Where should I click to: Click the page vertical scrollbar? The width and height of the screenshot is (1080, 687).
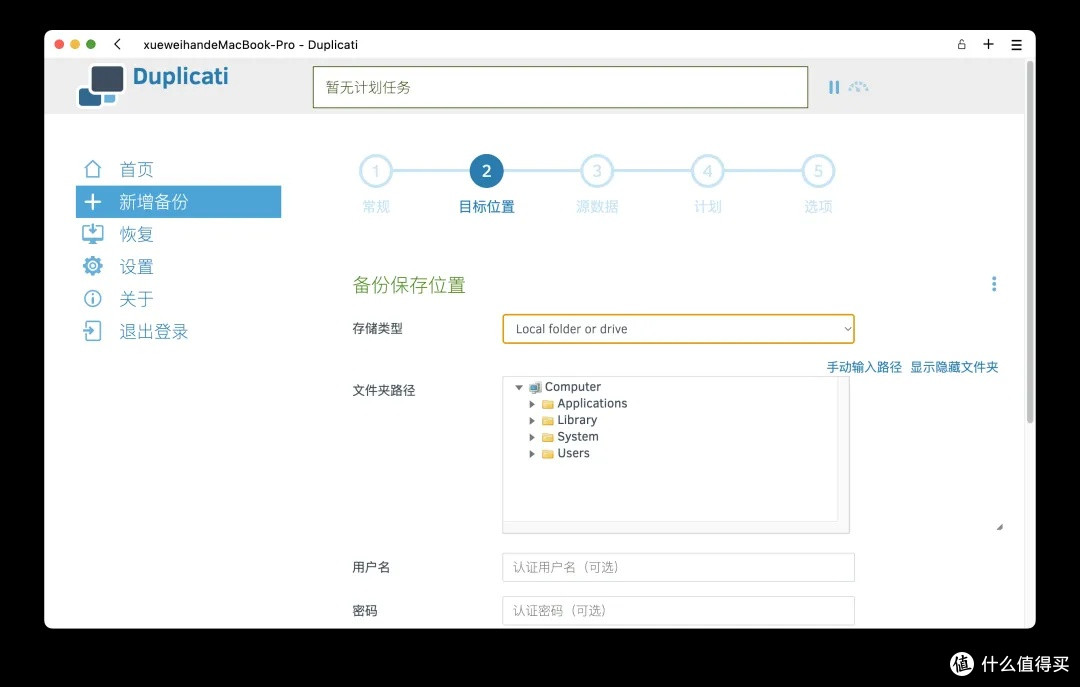(1030, 241)
